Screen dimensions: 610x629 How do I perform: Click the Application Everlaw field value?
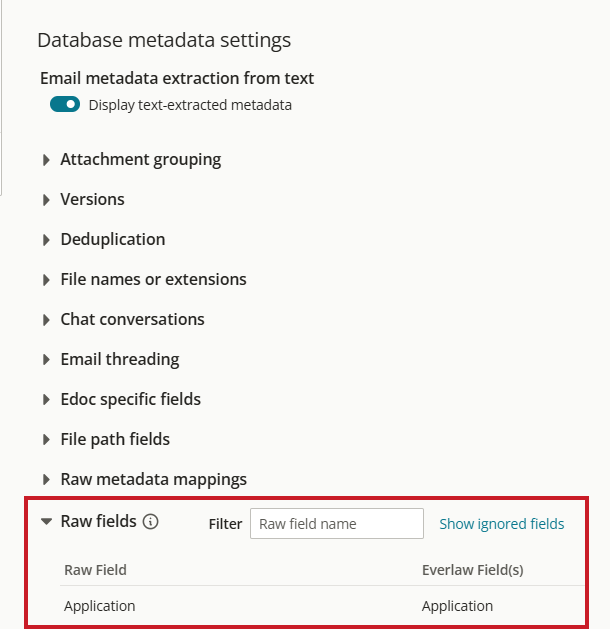coord(457,606)
